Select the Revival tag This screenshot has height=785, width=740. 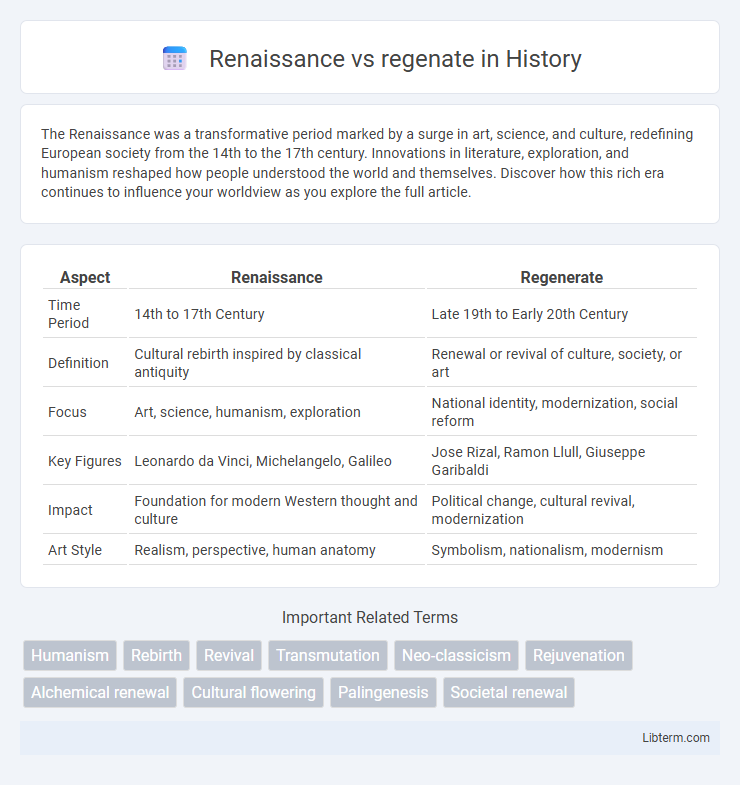point(229,655)
